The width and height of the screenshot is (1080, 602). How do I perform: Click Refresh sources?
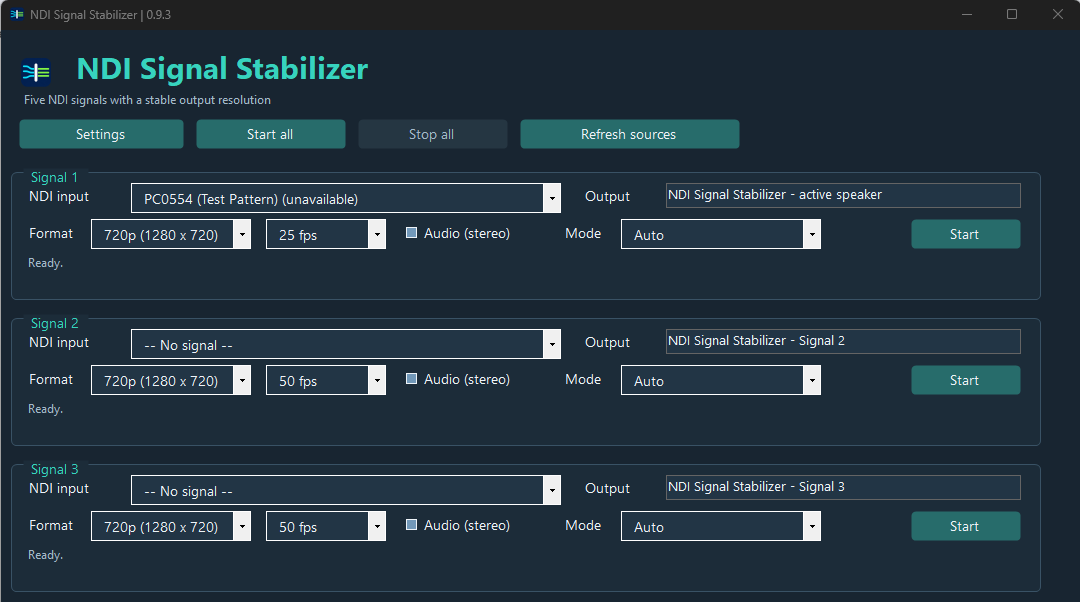(630, 134)
